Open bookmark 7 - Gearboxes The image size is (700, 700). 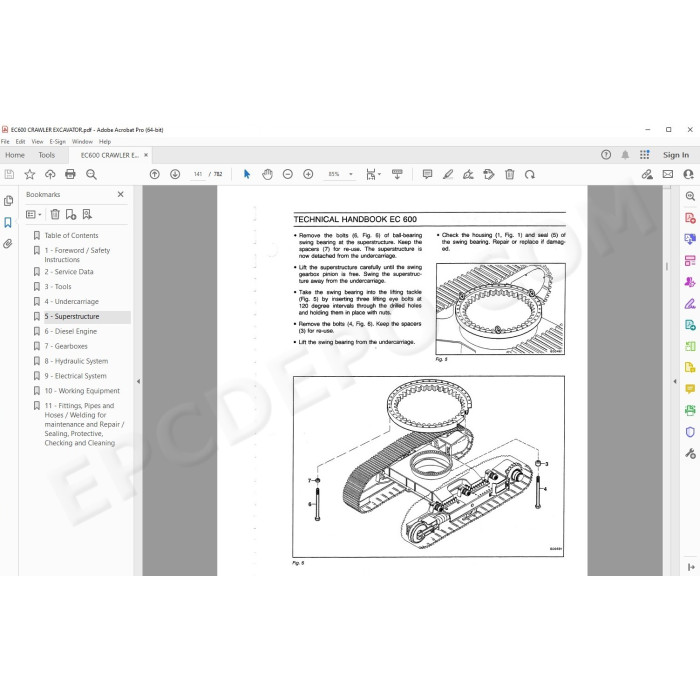click(66, 346)
